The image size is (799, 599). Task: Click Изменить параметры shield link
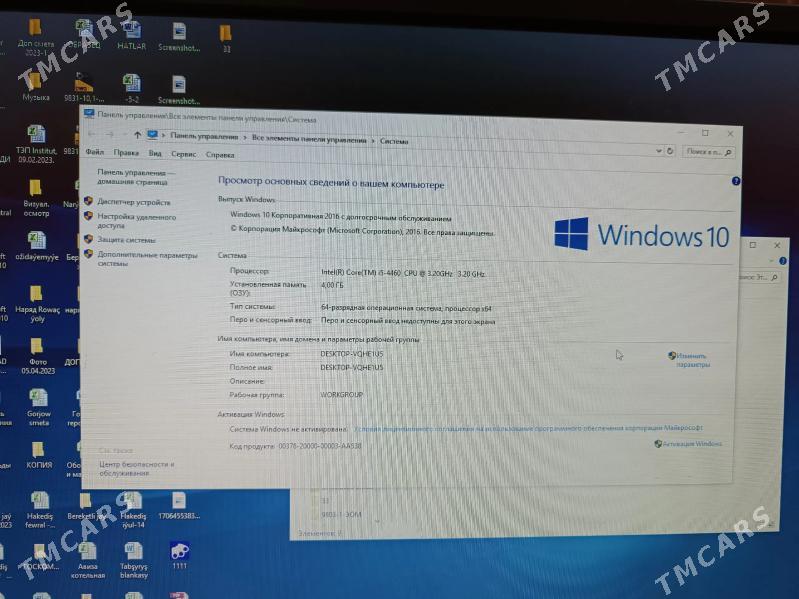click(x=691, y=360)
